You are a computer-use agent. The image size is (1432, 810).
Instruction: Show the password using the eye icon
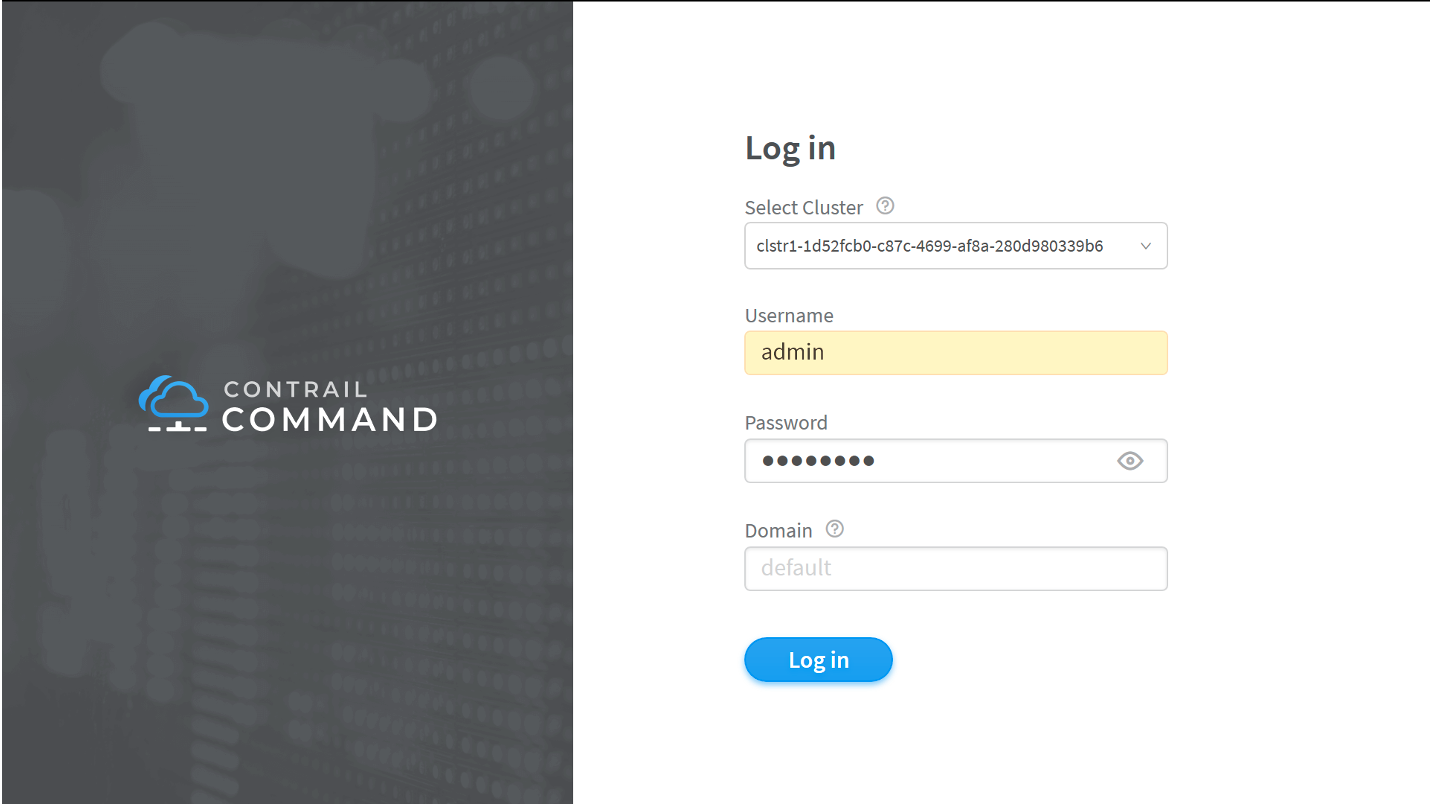(1130, 461)
